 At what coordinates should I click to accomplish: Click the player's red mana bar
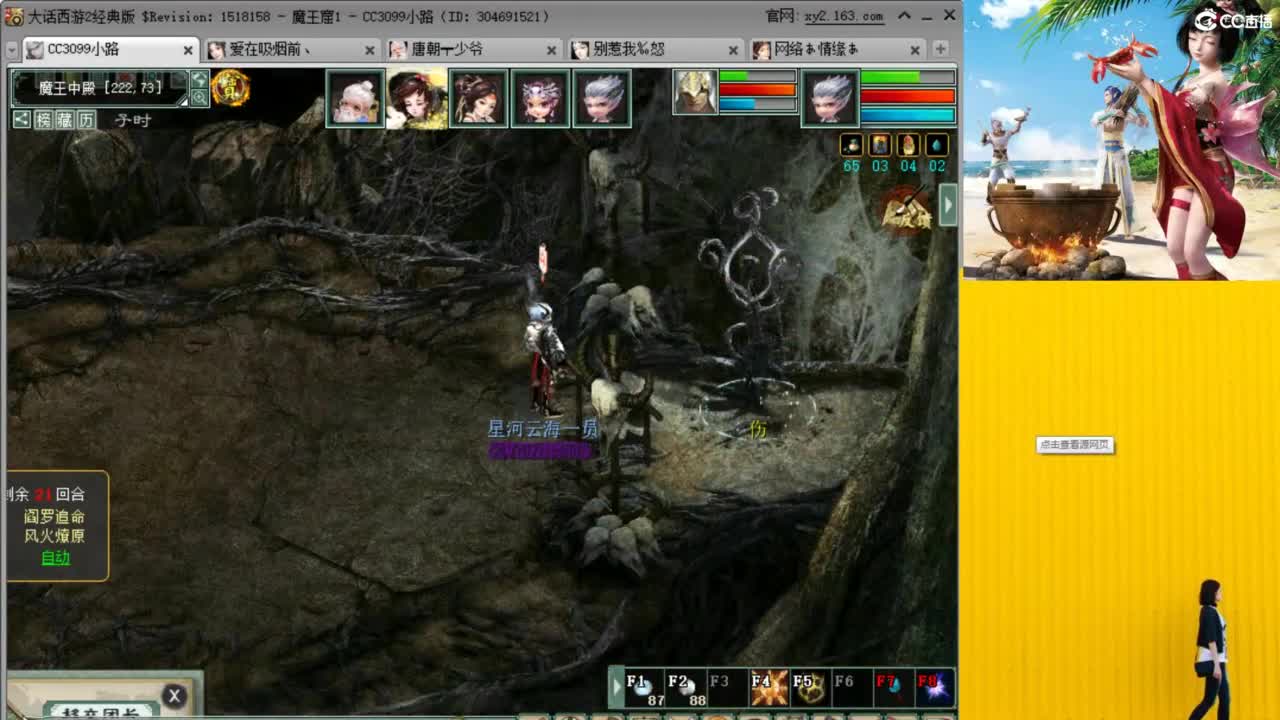908,97
